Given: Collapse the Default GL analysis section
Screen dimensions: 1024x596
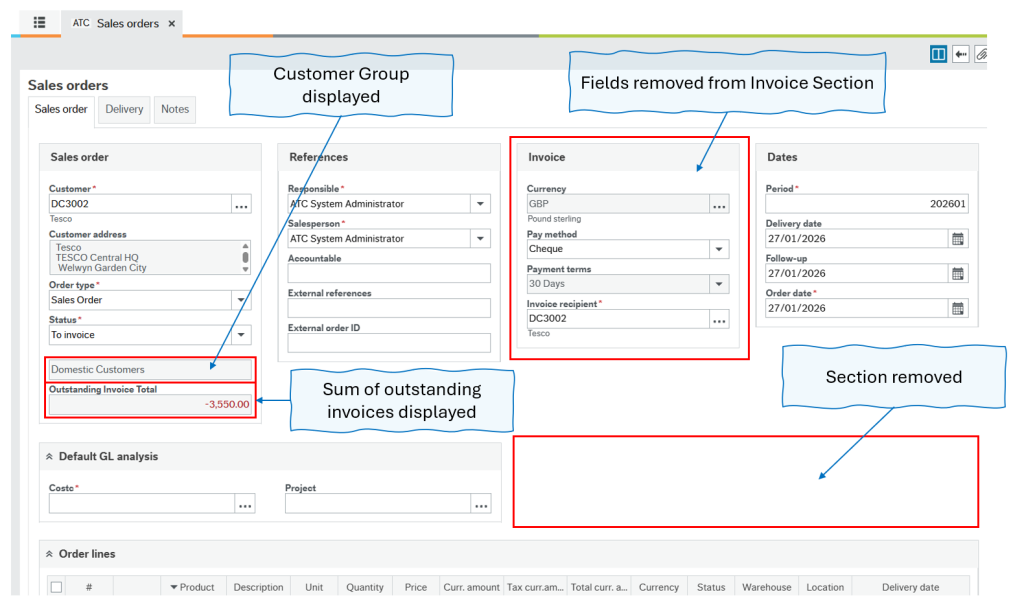Looking at the screenshot, I should click(50, 456).
